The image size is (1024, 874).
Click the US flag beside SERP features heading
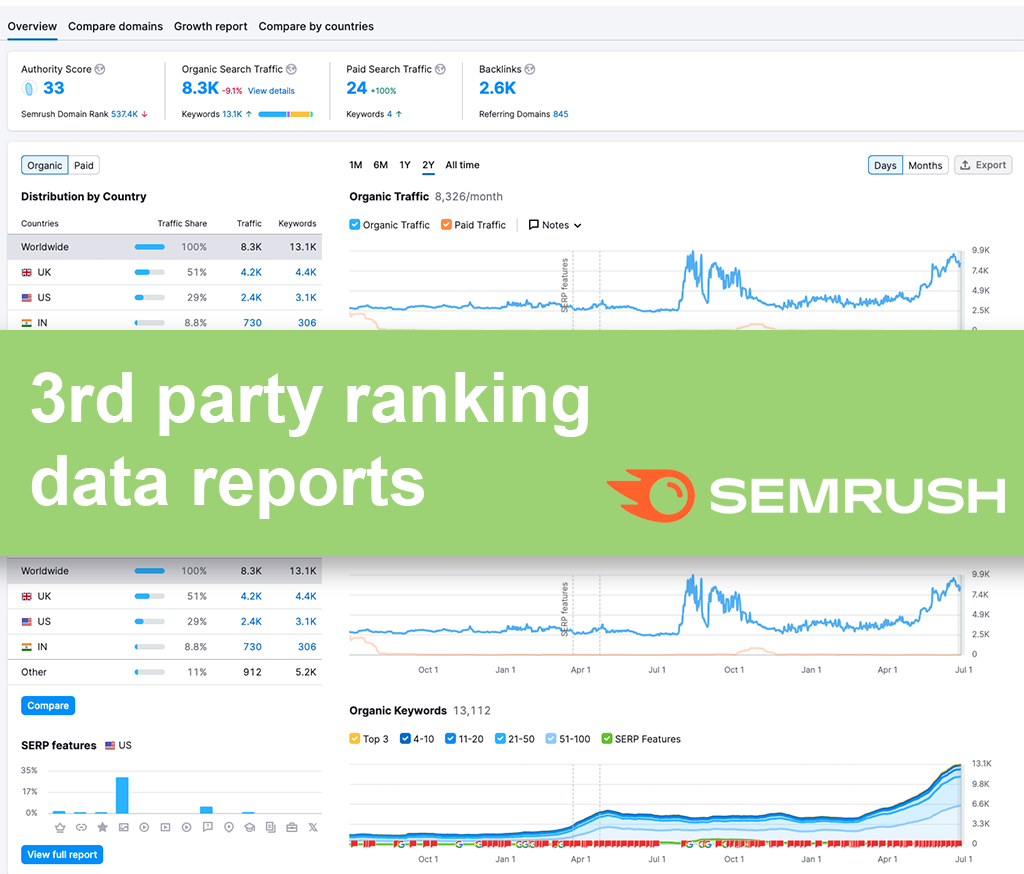click(x=110, y=745)
